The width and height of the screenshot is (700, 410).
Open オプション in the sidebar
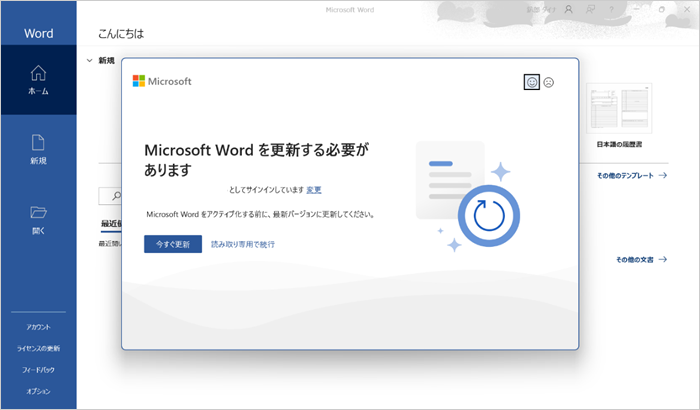(38, 391)
